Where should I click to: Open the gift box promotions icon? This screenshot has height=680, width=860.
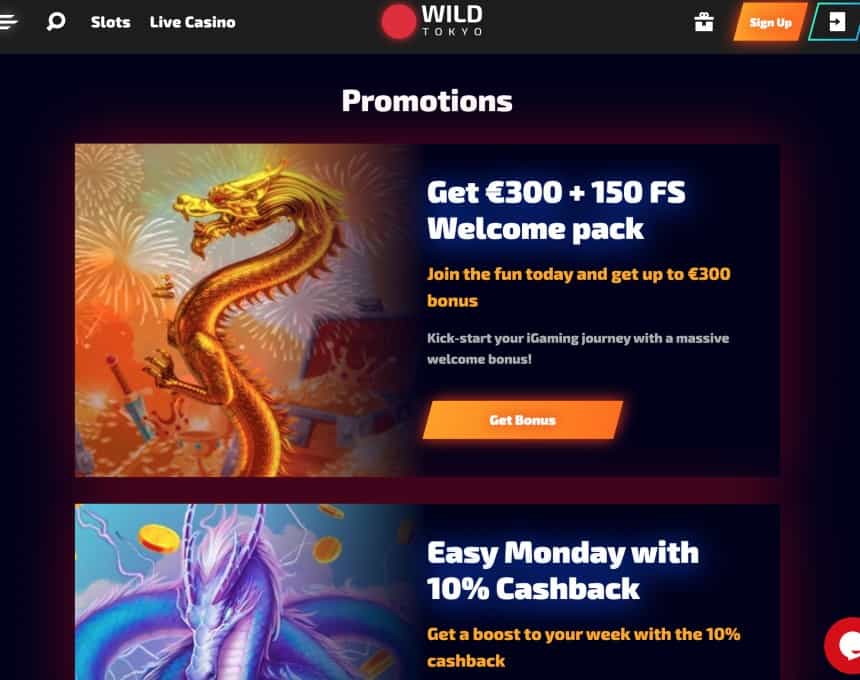[x=704, y=22]
